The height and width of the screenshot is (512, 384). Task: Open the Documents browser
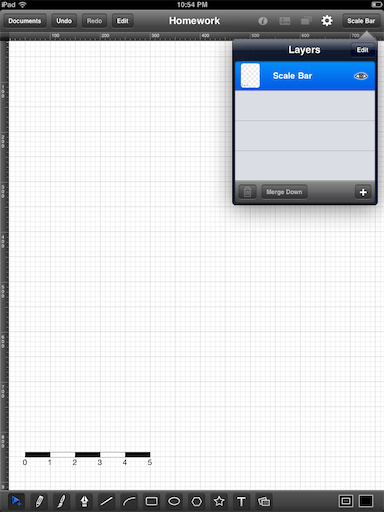coord(25,21)
